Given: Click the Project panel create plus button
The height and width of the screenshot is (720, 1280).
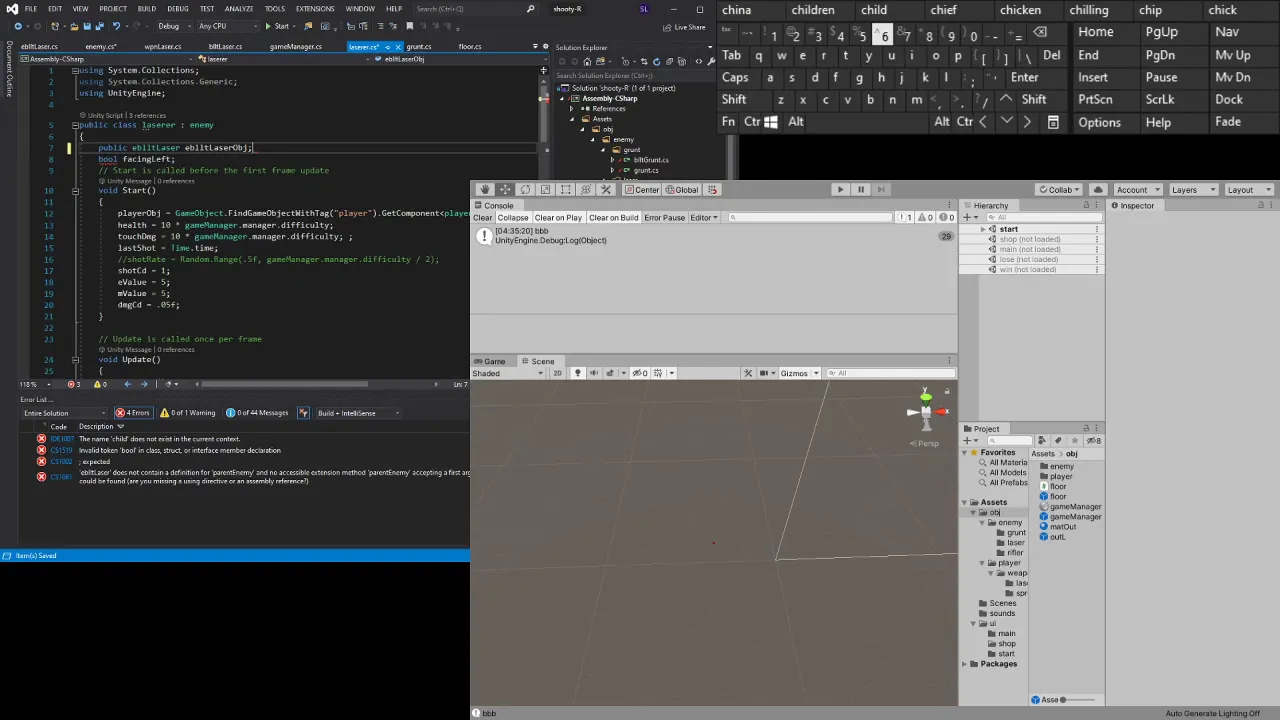Looking at the screenshot, I should click(x=969, y=441).
